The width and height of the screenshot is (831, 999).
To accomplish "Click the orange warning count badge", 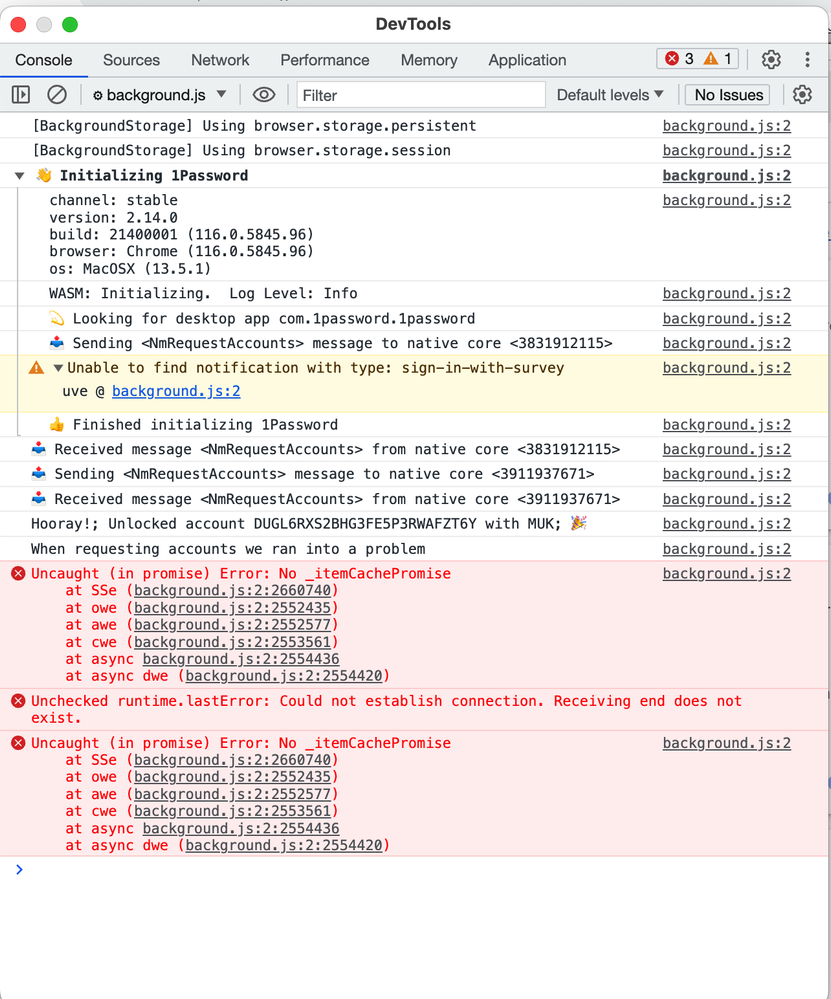I will point(718,59).
